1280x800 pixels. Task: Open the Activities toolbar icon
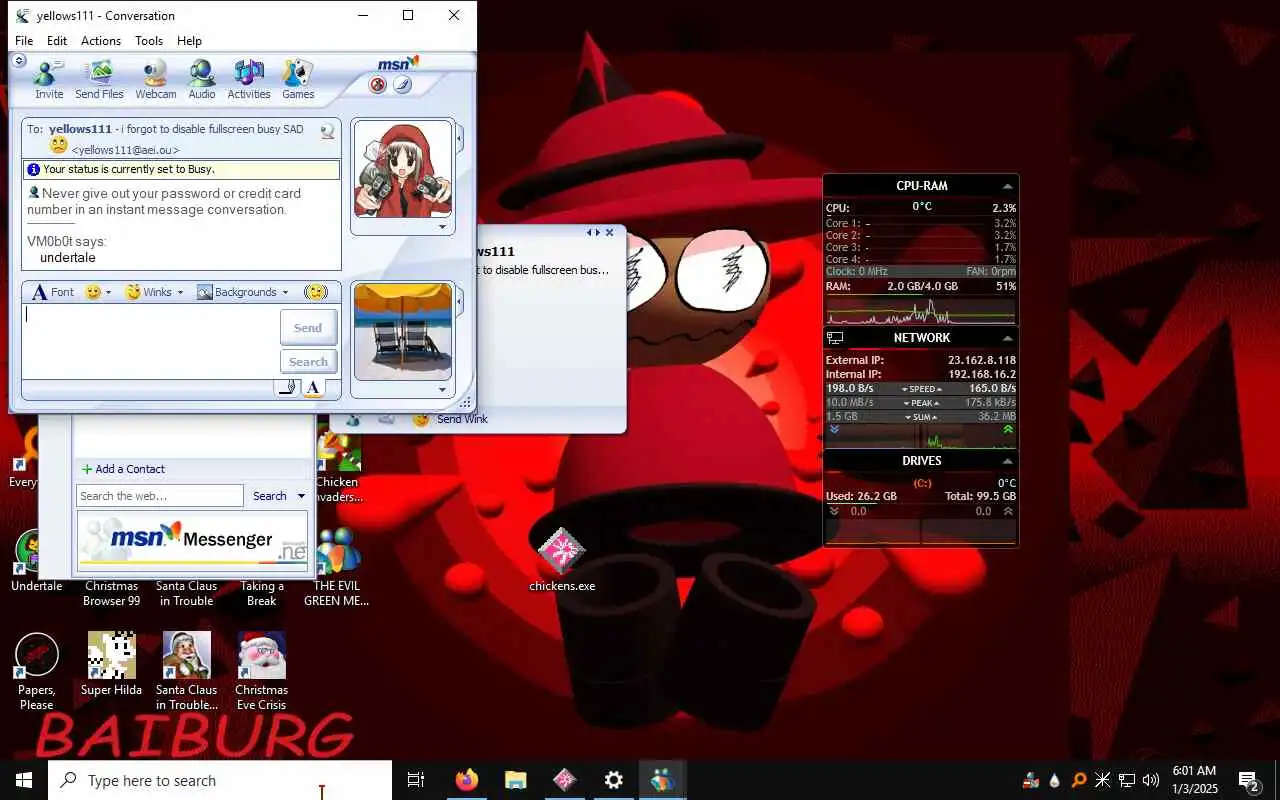point(249,79)
